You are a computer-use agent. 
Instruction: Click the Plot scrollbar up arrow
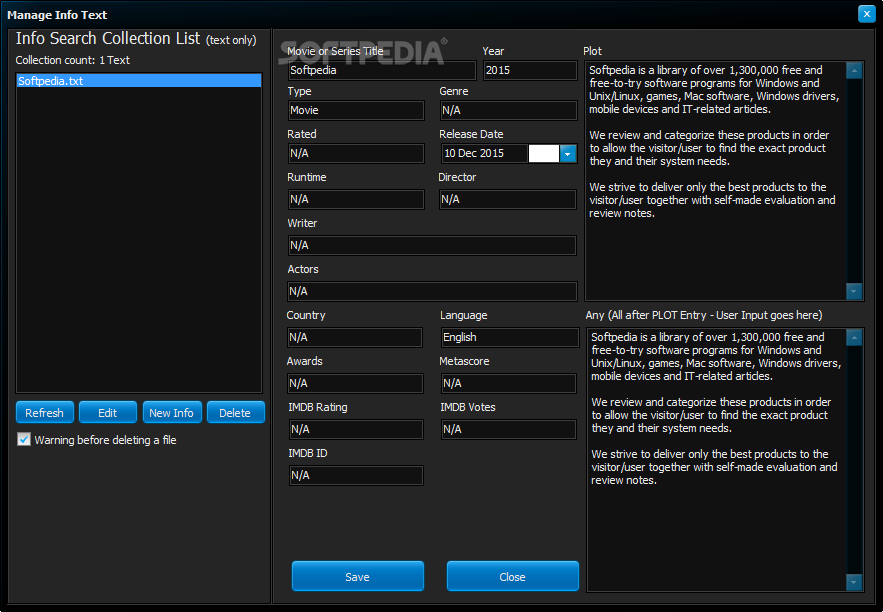click(x=854, y=70)
